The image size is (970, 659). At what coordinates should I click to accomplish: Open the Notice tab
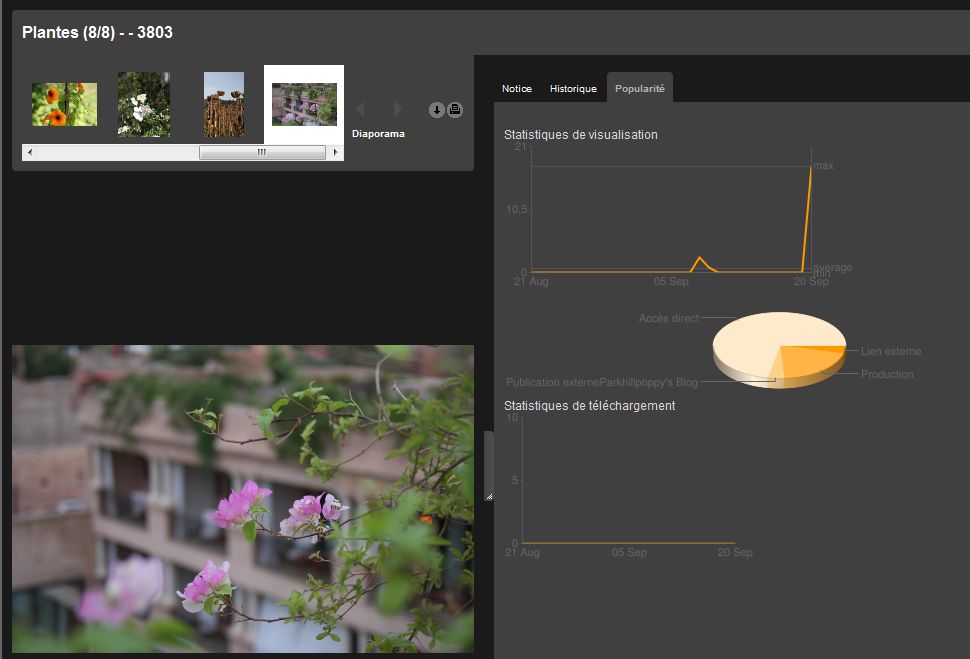pos(517,89)
